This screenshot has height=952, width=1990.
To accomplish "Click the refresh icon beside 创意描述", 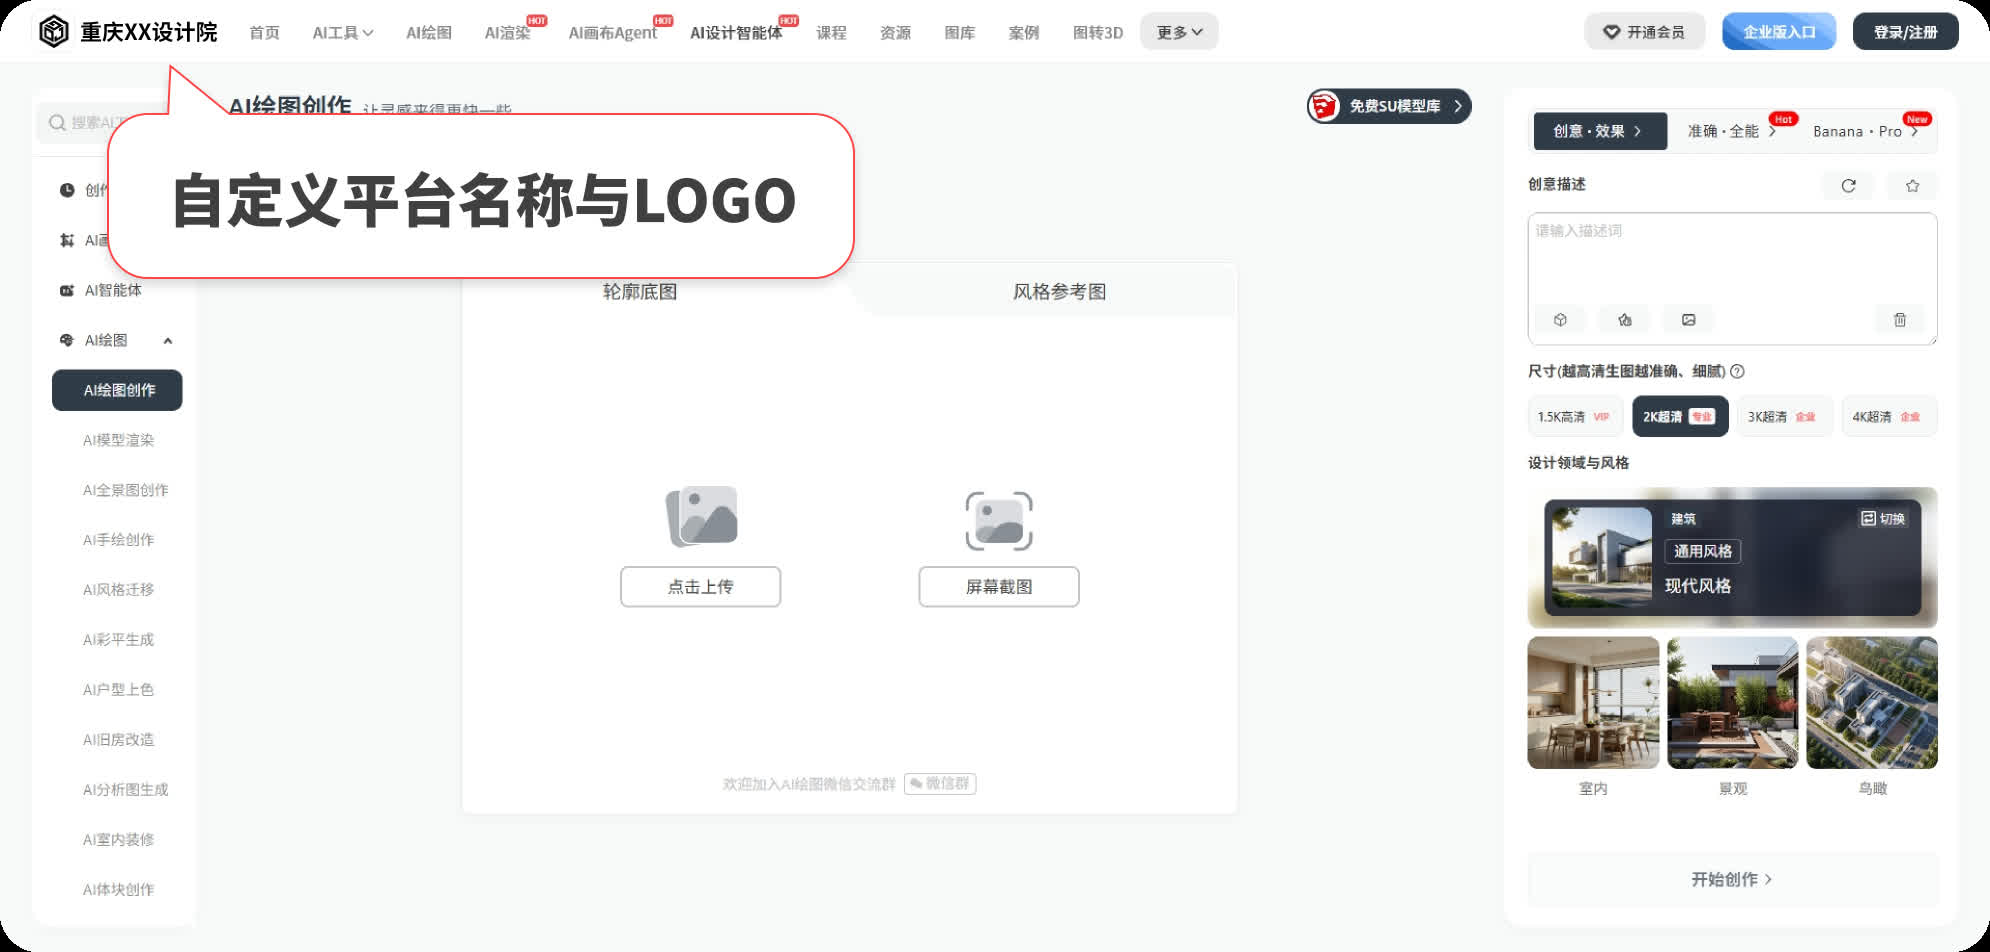I will [1848, 185].
